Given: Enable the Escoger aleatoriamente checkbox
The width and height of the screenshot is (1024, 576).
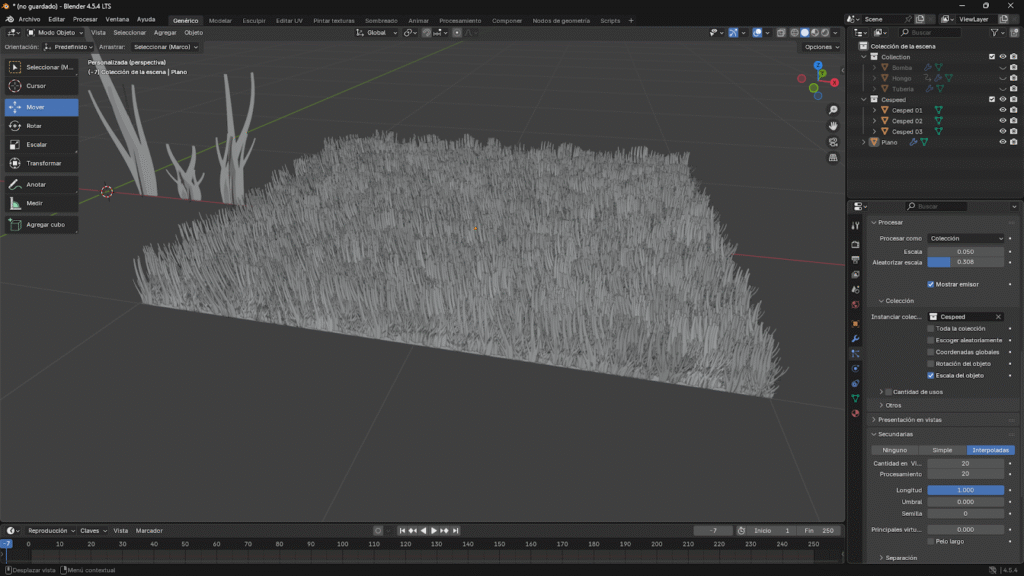Looking at the screenshot, I should pos(931,340).
